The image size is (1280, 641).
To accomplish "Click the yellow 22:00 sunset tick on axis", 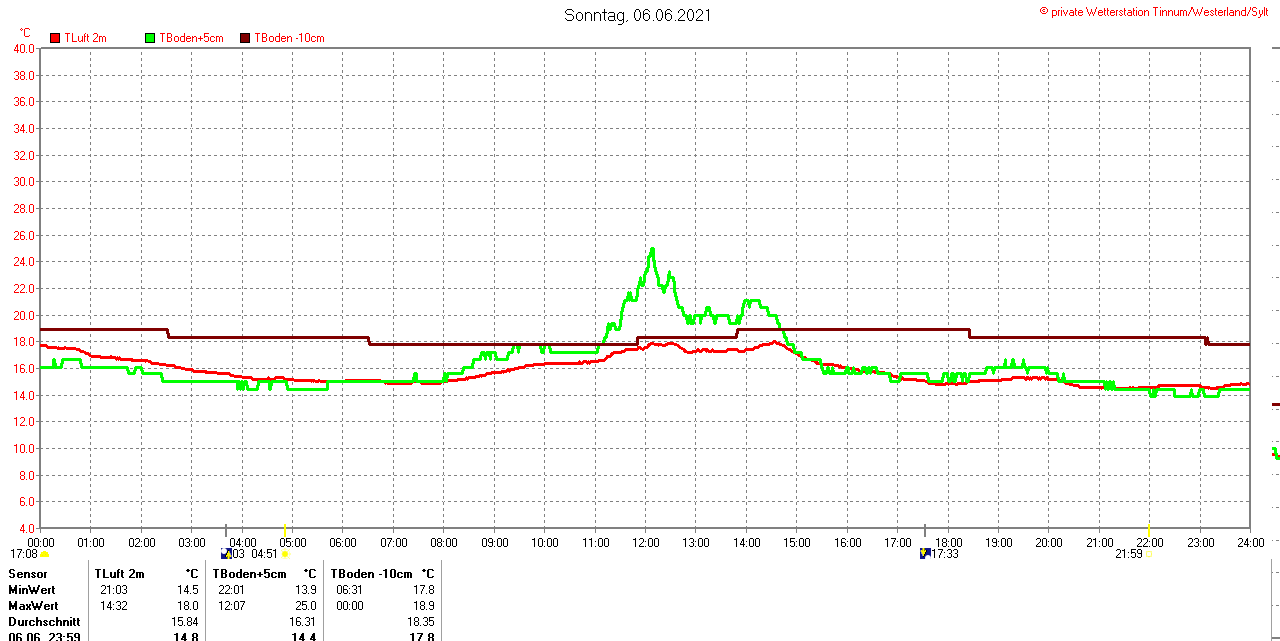I will [1148, 529].
